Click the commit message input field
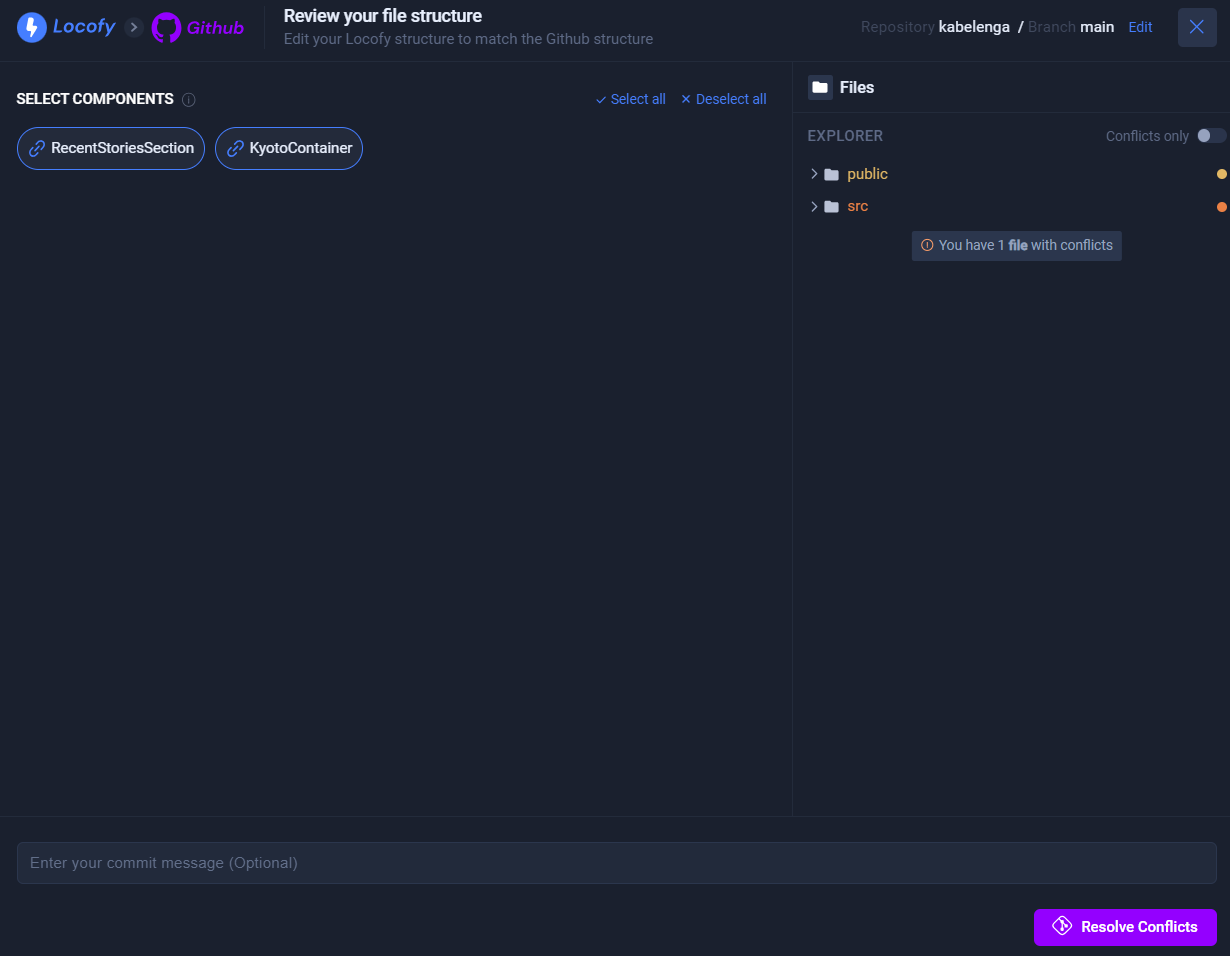This screenshot has height=956, width=1230. 615,862
